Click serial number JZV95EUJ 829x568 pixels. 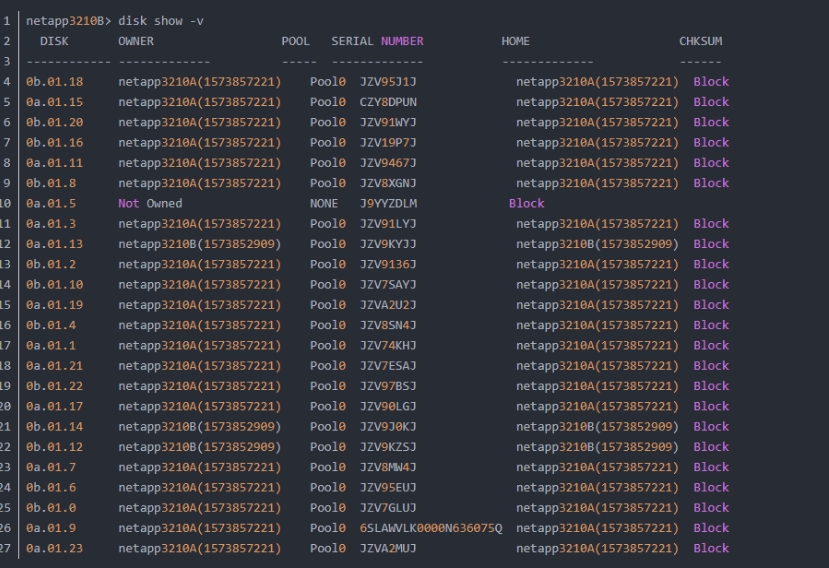[x=388, y=487]
